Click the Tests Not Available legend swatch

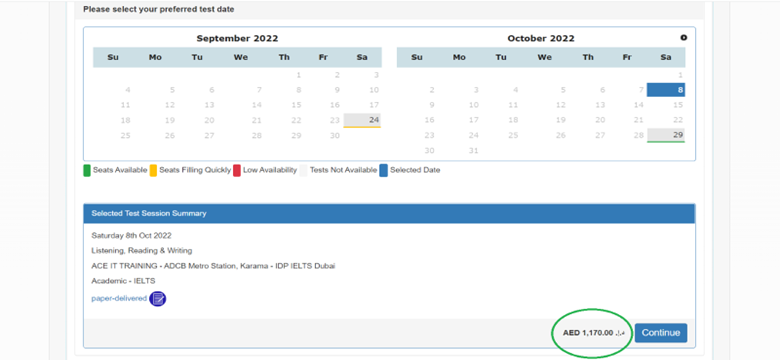(x=303, y=170)
